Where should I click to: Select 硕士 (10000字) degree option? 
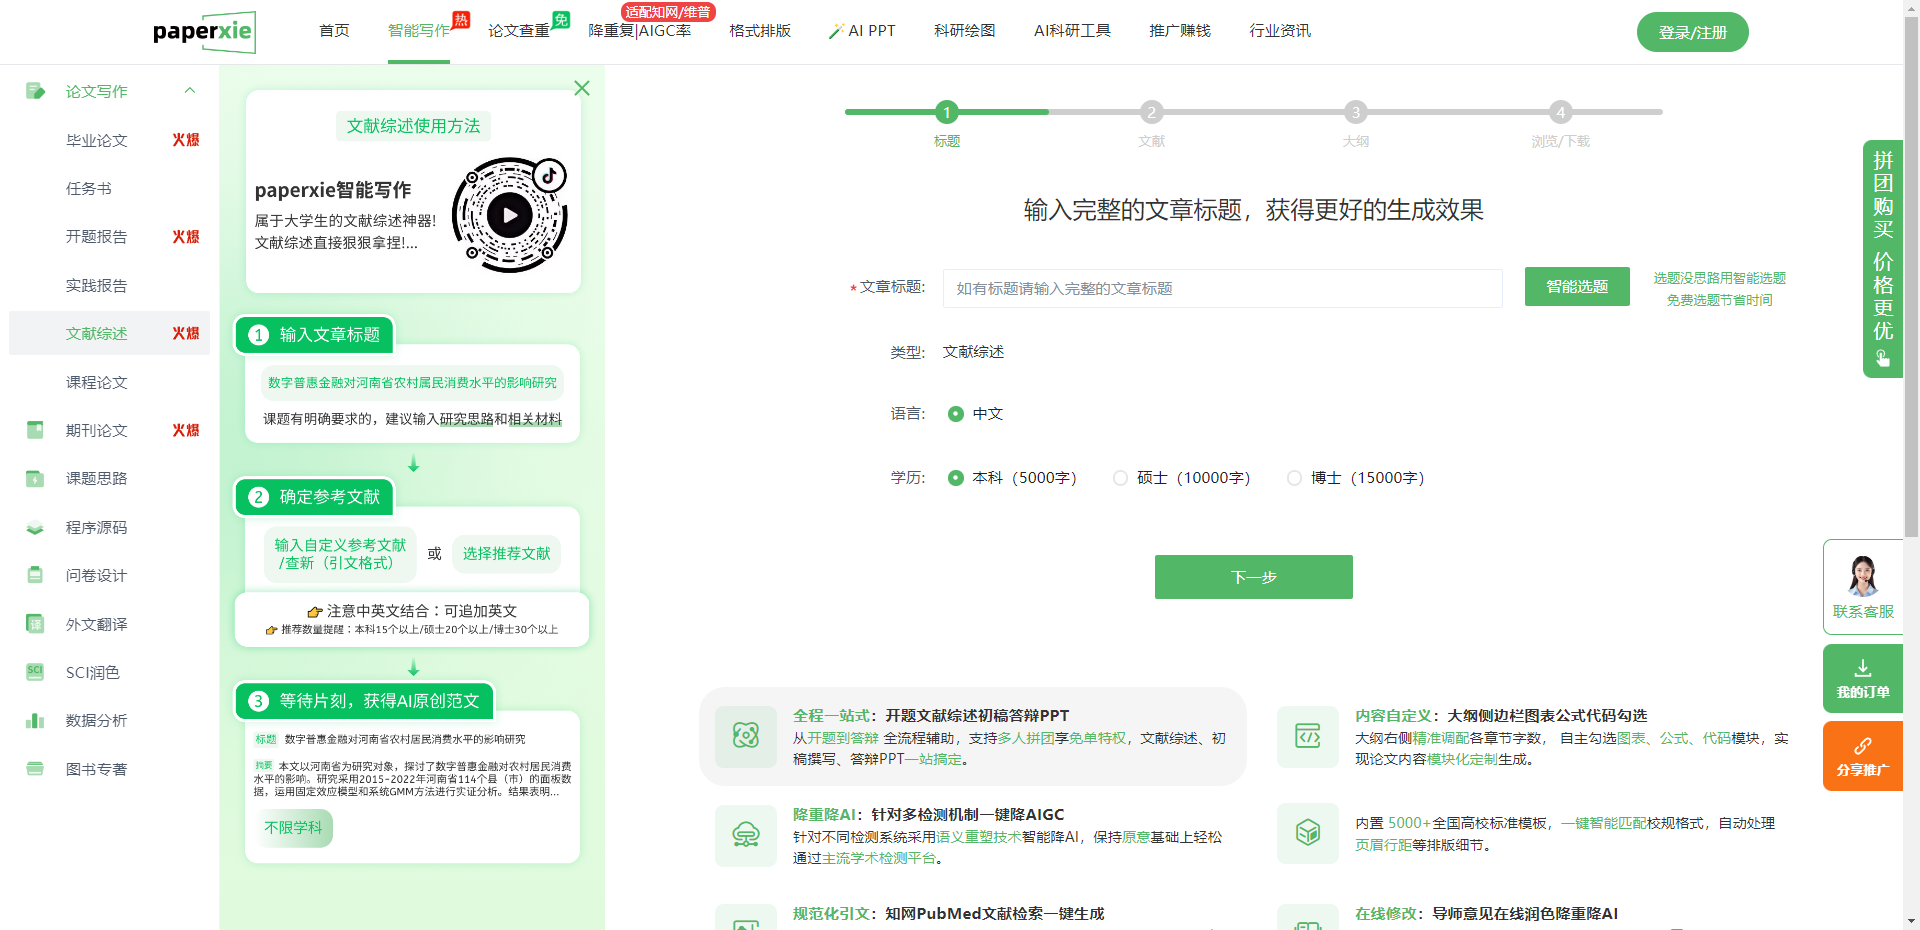1120,478
